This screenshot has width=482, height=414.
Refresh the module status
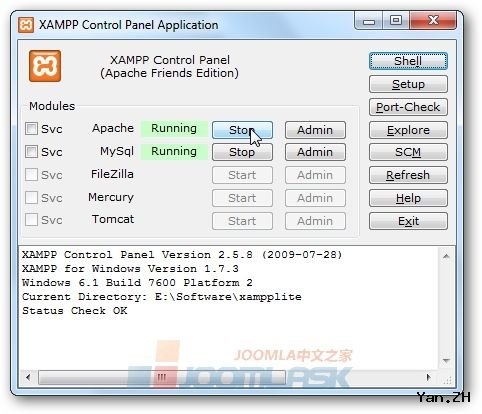tap(408, 175)
